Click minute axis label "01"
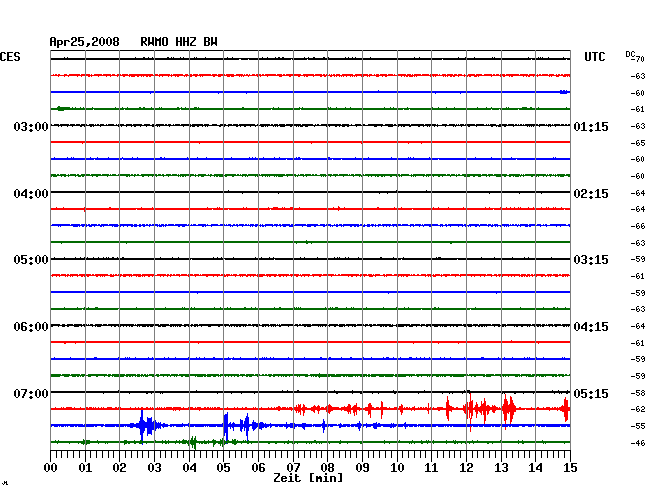Viewport: 650px width, 494px height. pos(85,467)
